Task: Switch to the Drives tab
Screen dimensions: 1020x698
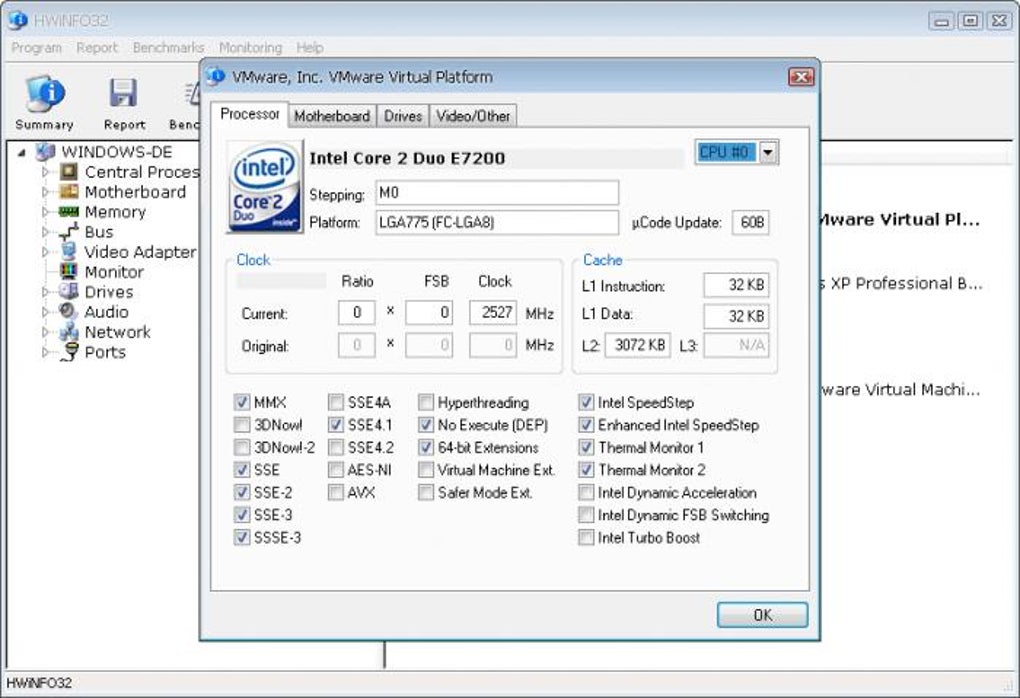Action: pyautogui.click(x=403, y=116)
